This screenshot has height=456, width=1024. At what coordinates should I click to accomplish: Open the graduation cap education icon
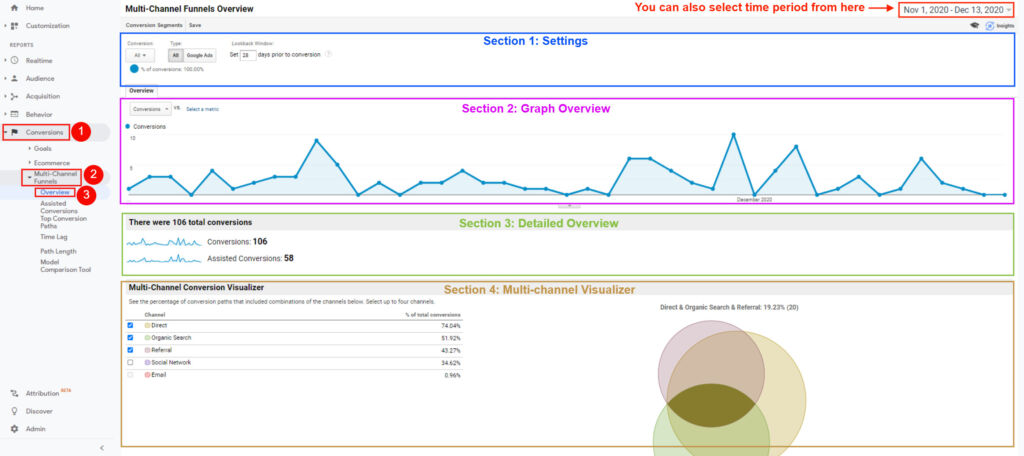point(974,25)
